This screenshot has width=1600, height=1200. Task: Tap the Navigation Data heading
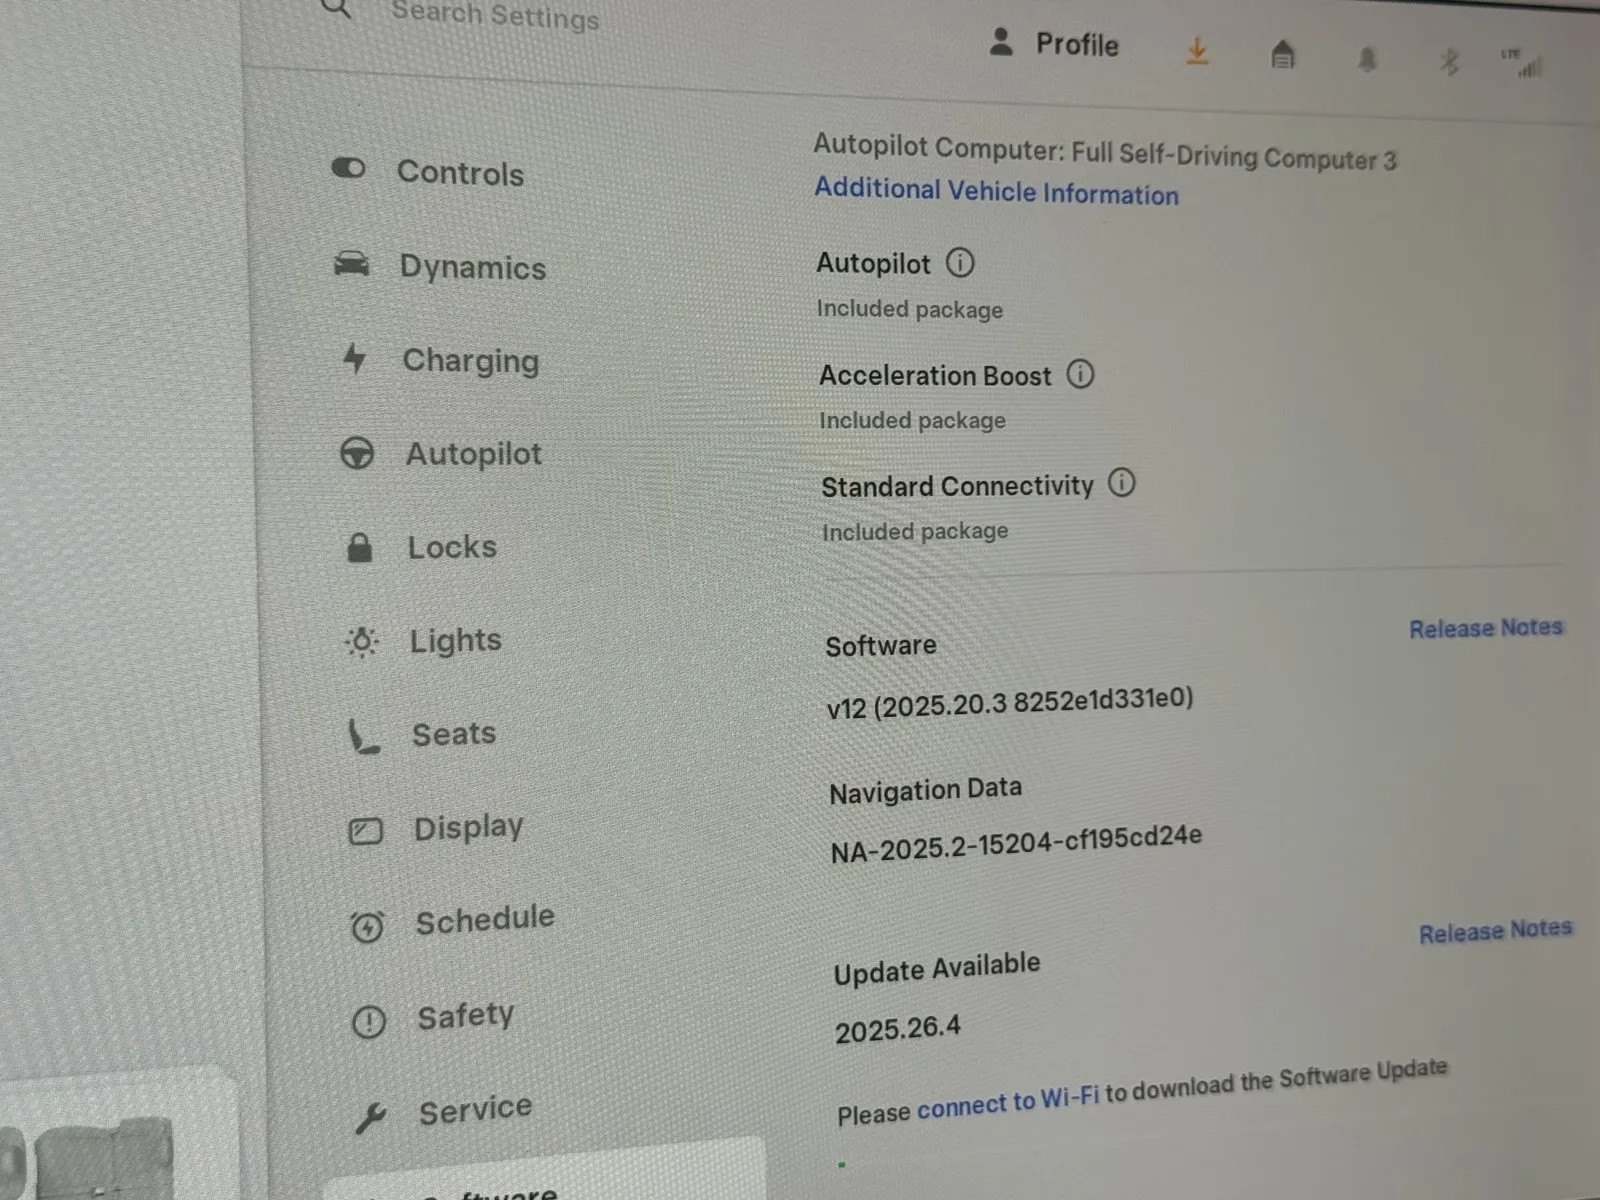point(926,791)
